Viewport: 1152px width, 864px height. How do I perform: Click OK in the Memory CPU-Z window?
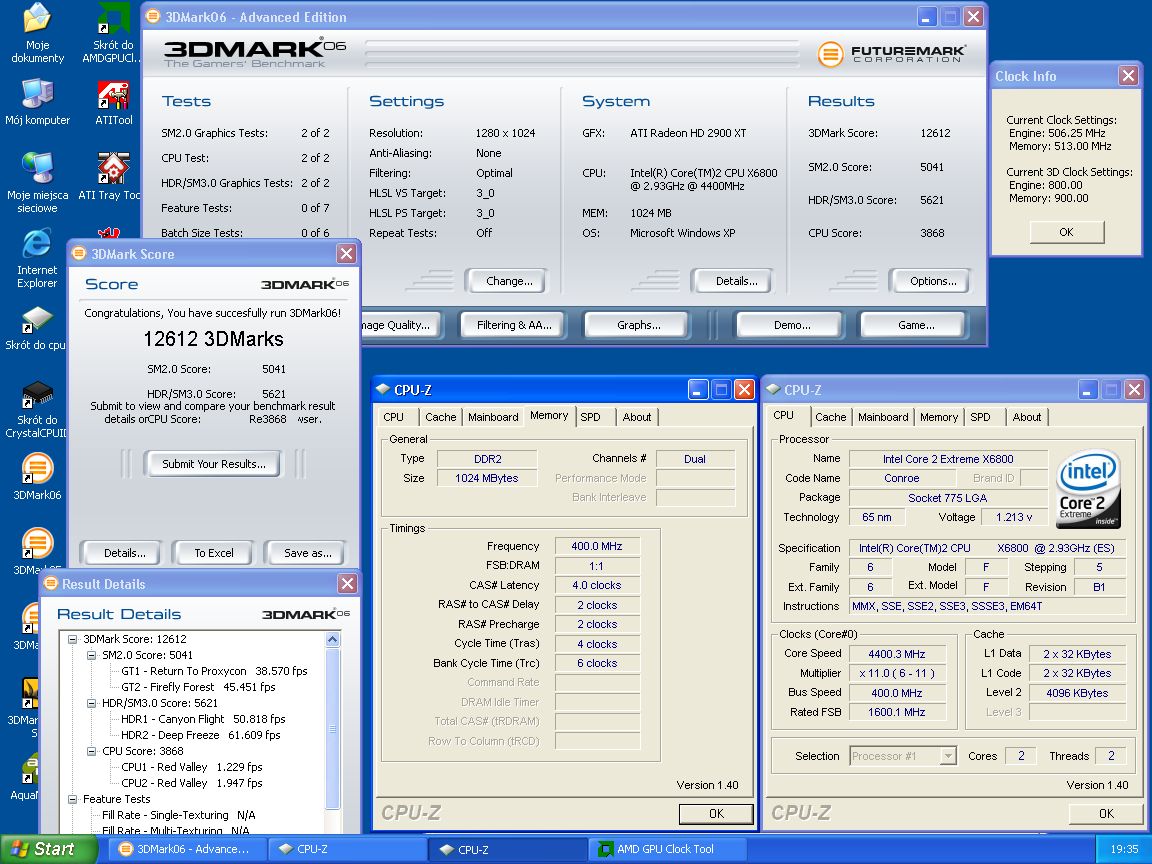tap(716, 813)
